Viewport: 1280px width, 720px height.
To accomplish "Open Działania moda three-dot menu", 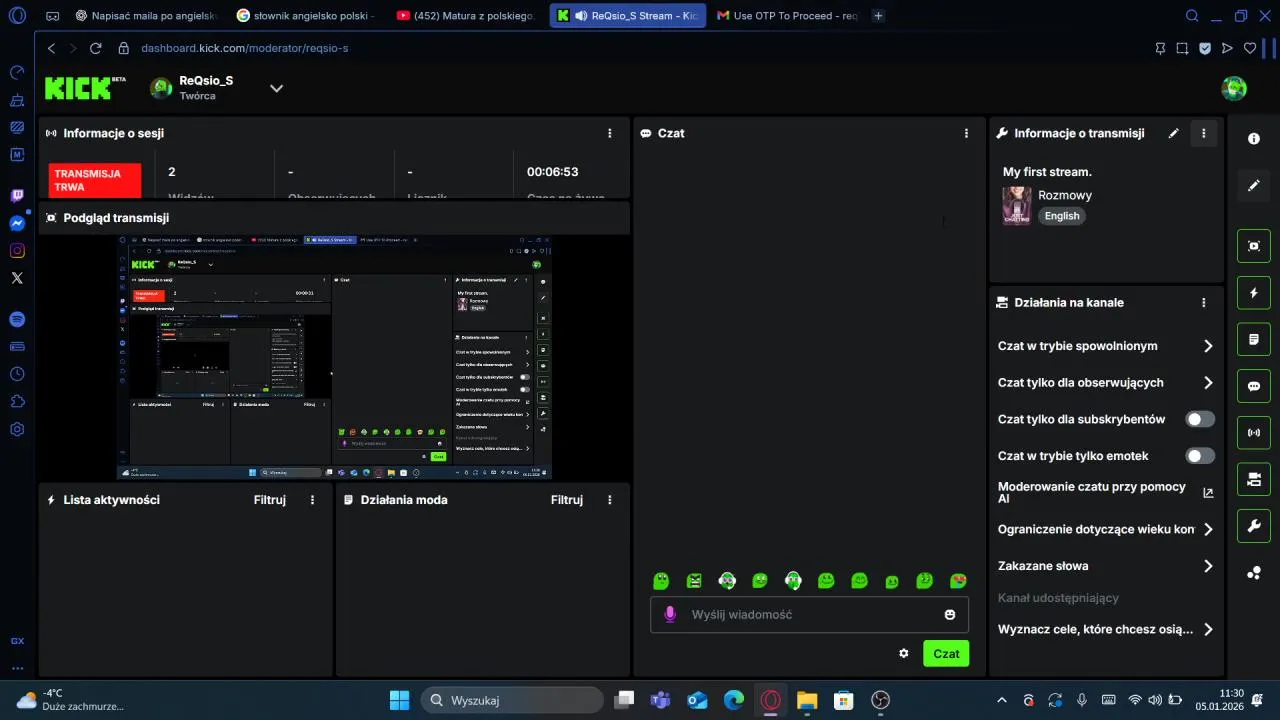I will click(610, 500).
